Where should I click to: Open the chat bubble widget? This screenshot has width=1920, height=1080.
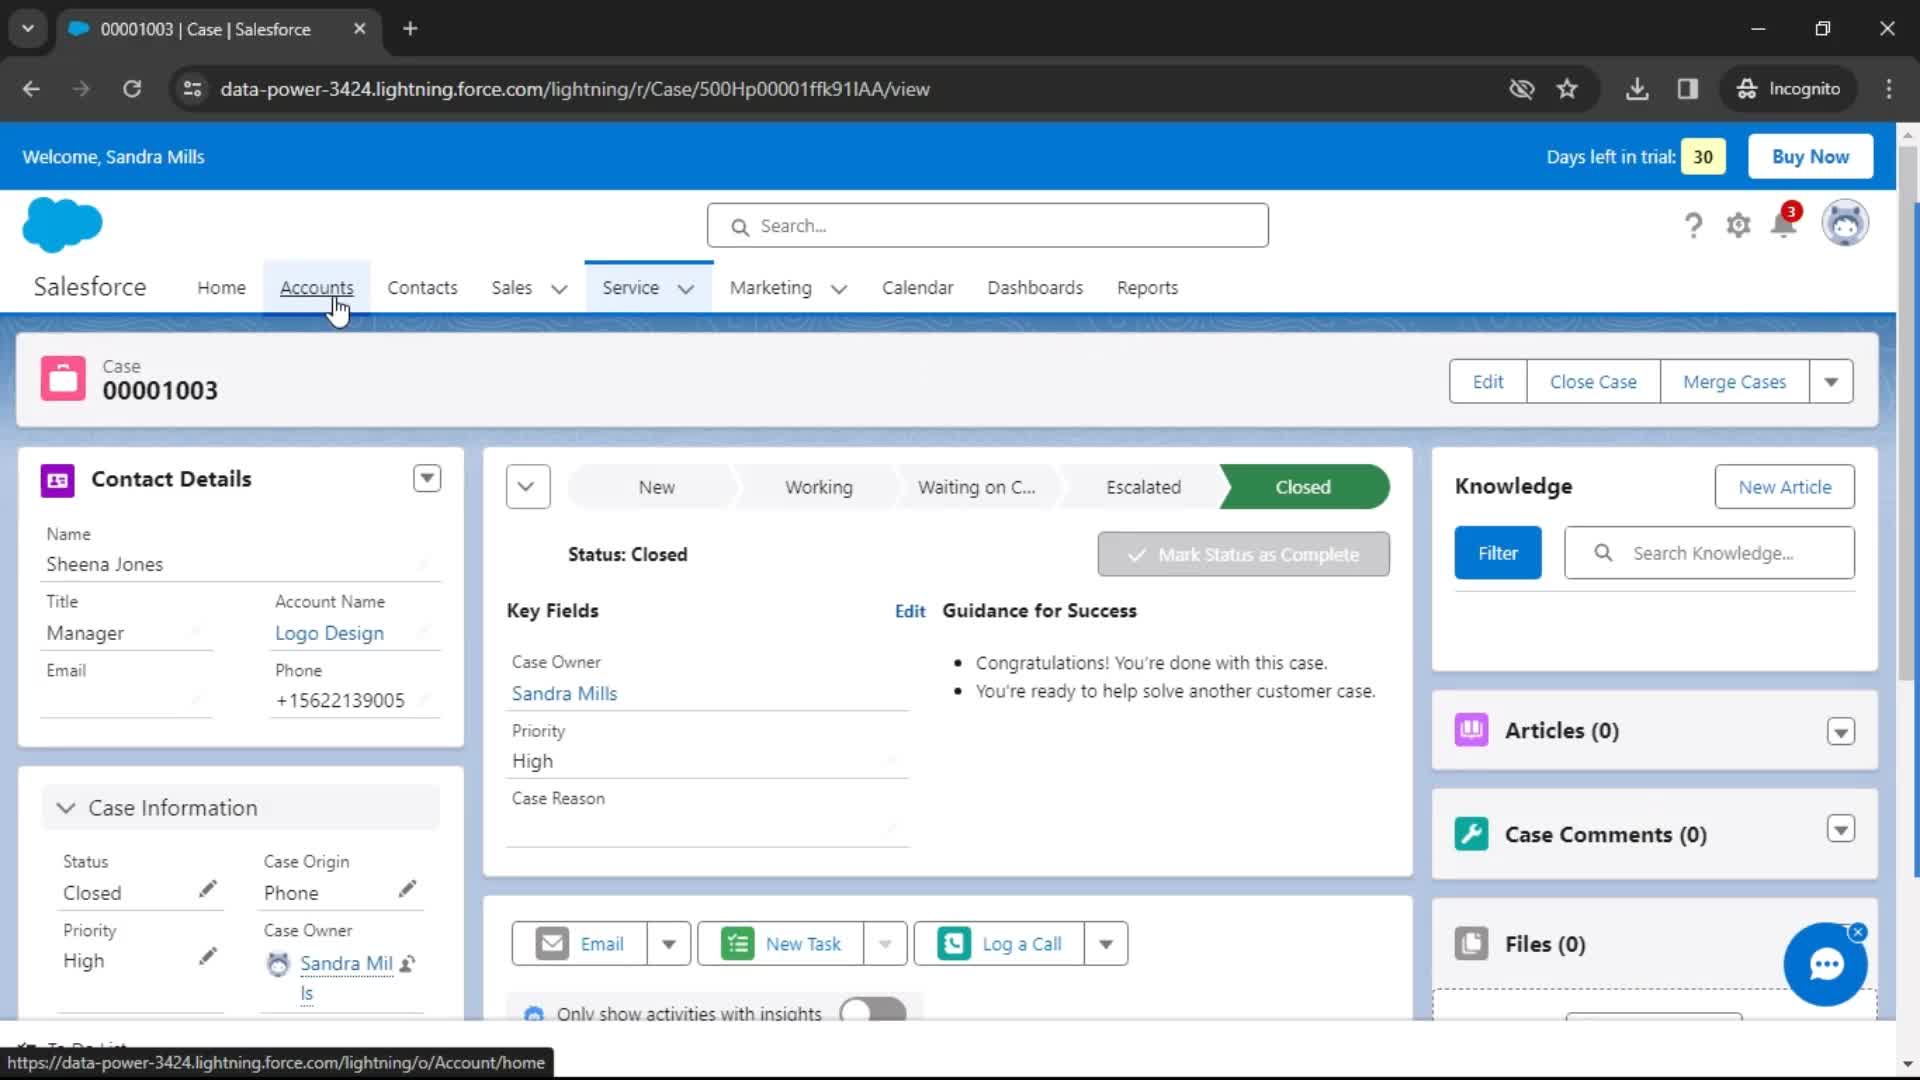1825,965
